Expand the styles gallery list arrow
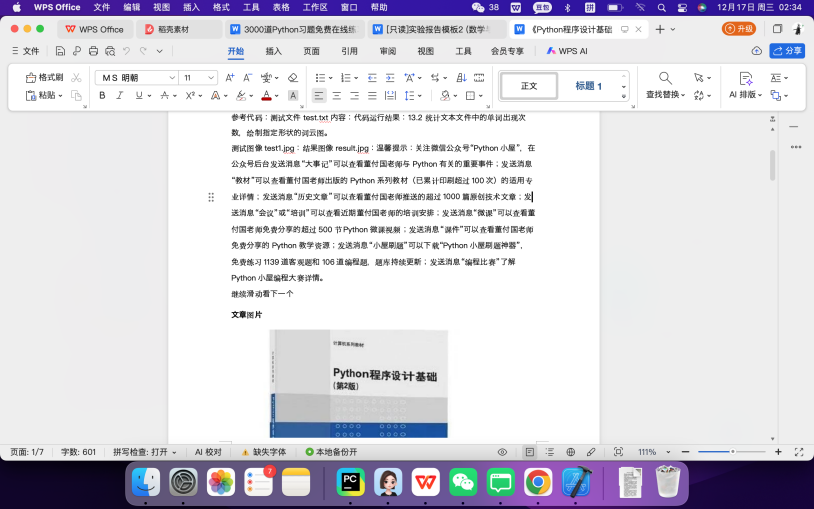The height and width of the screenshot is (509, 814). point(623,96)
